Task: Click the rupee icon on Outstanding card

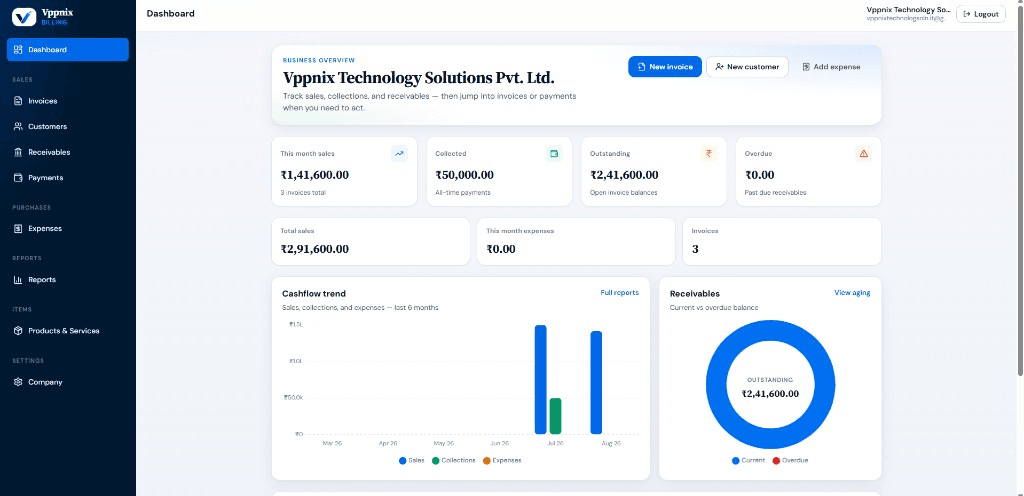Action: (709, 154)
